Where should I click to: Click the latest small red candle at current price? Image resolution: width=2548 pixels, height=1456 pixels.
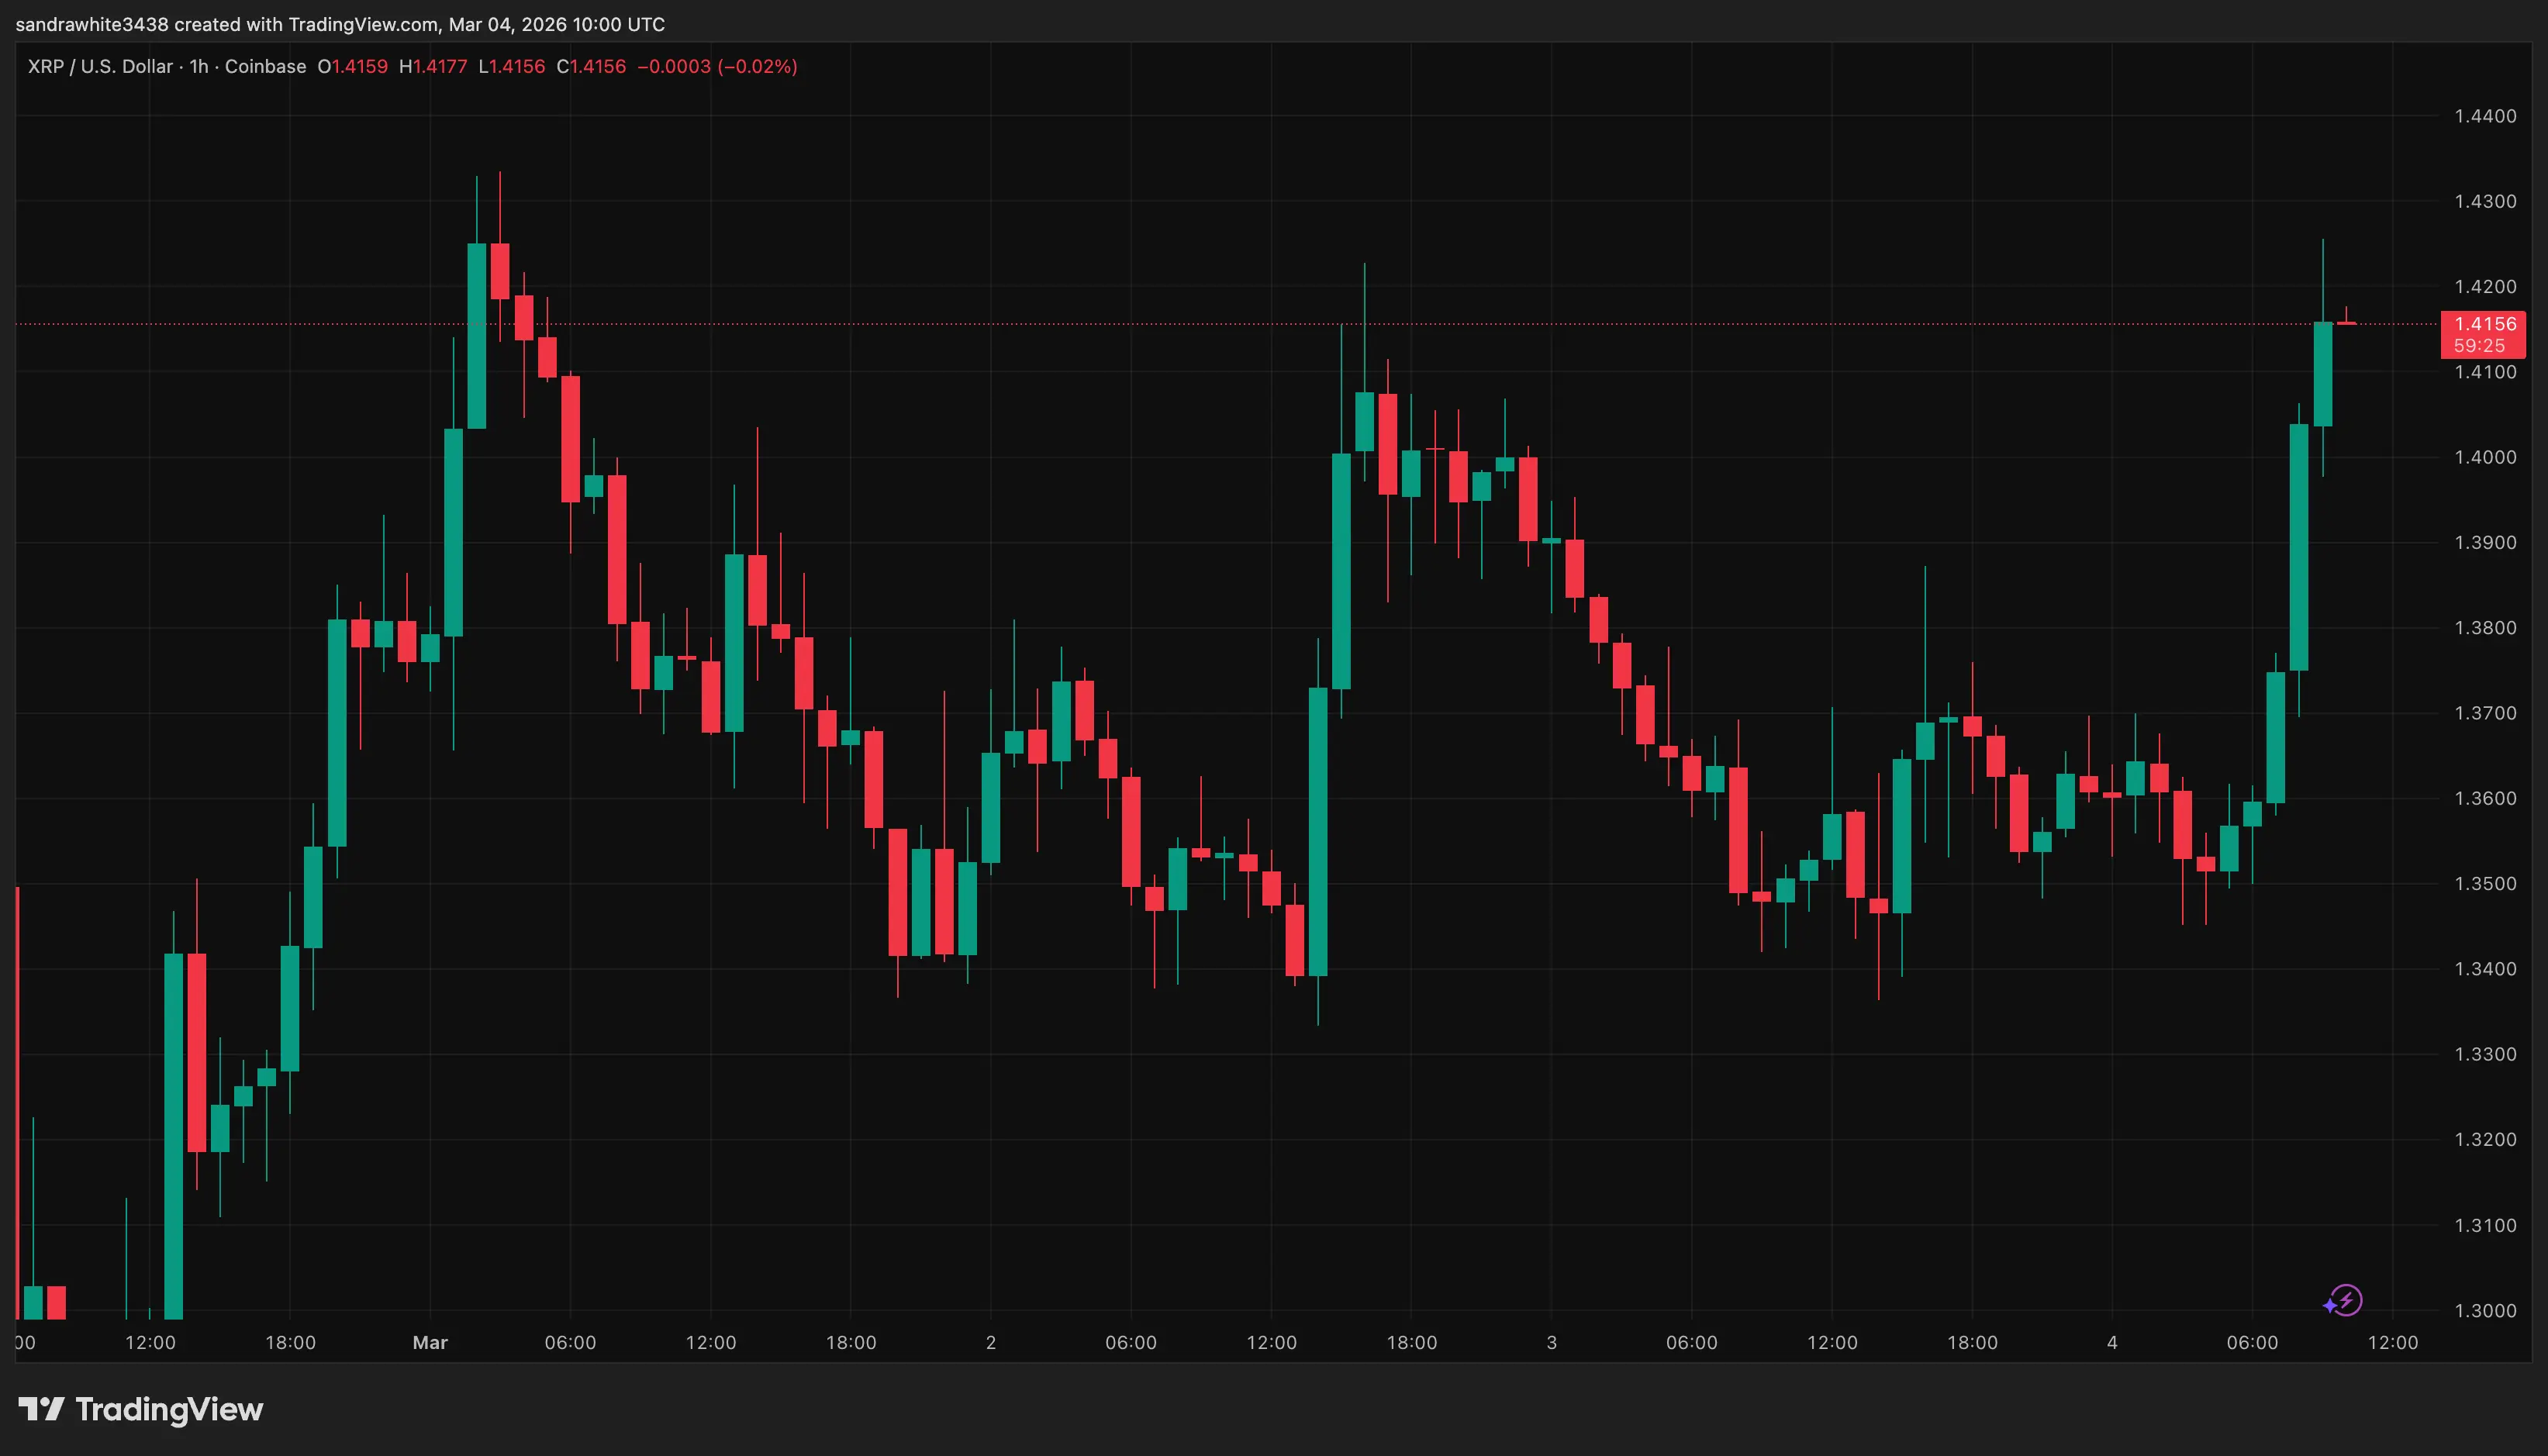[2346, 323]
